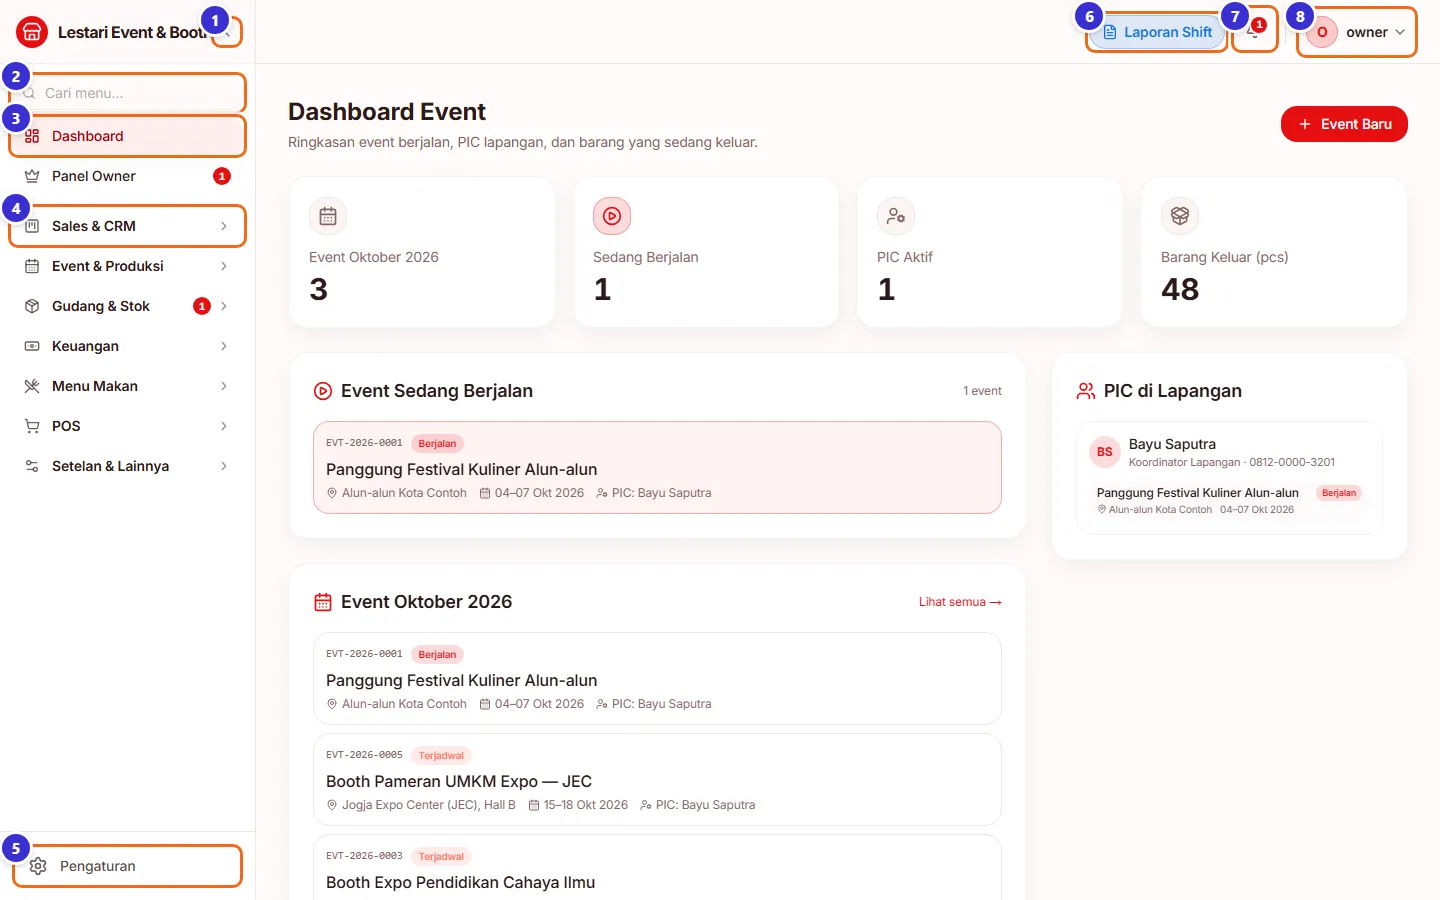This screenshot has width=1440, height=900.
Task: Open the notification bell
Action: [1254, 31]
